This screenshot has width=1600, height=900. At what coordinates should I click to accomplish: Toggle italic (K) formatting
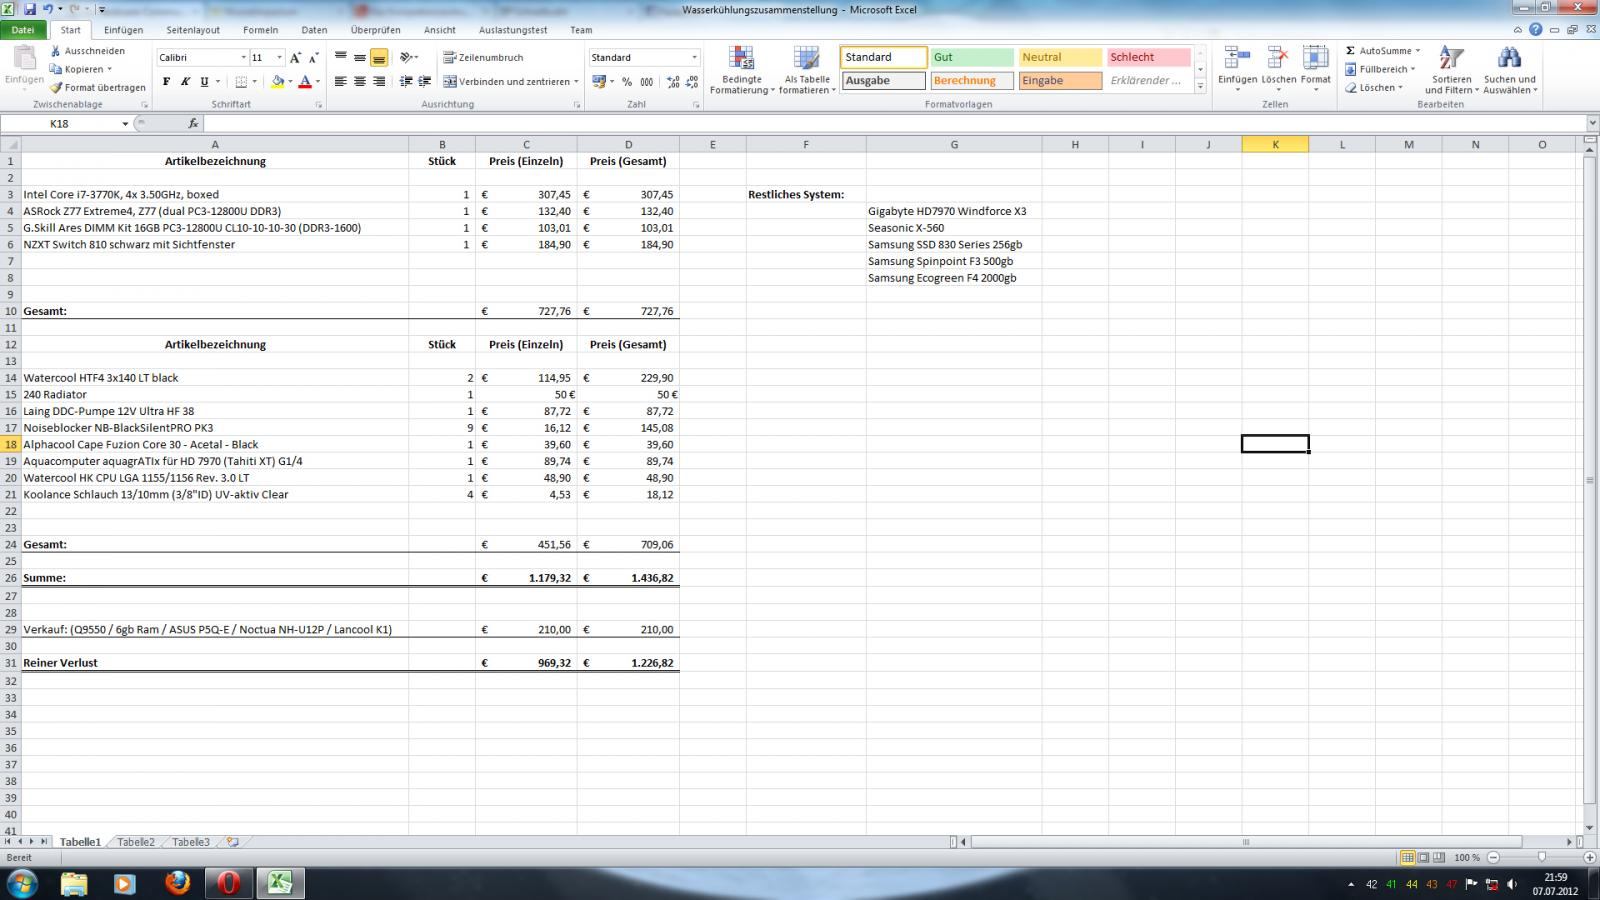pos(185,82)
